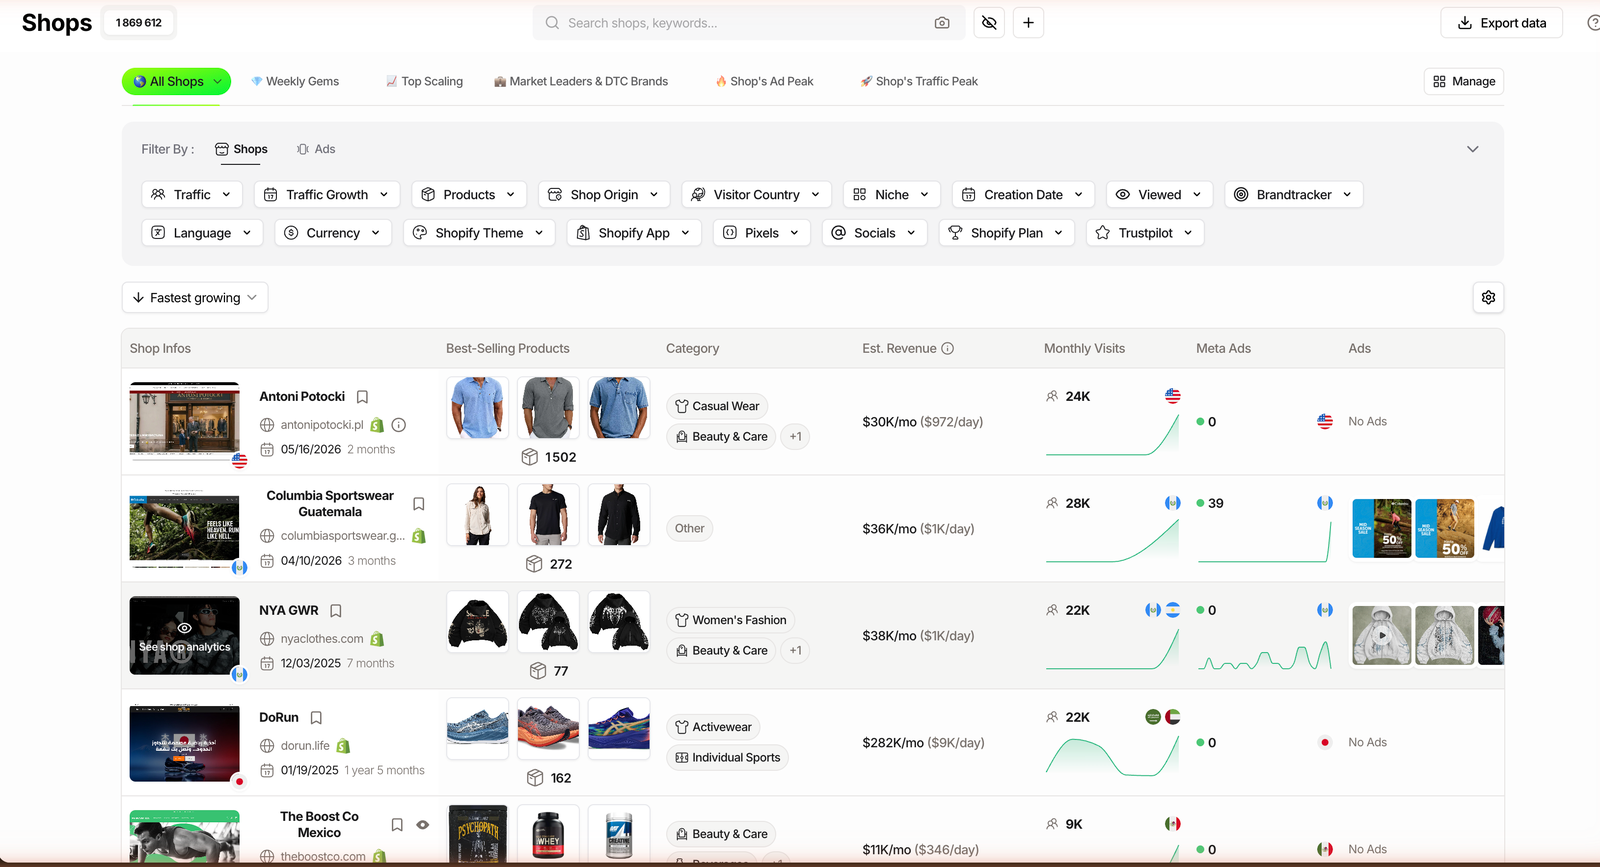Expand the Shop Origin filter

tap(604, 195)
